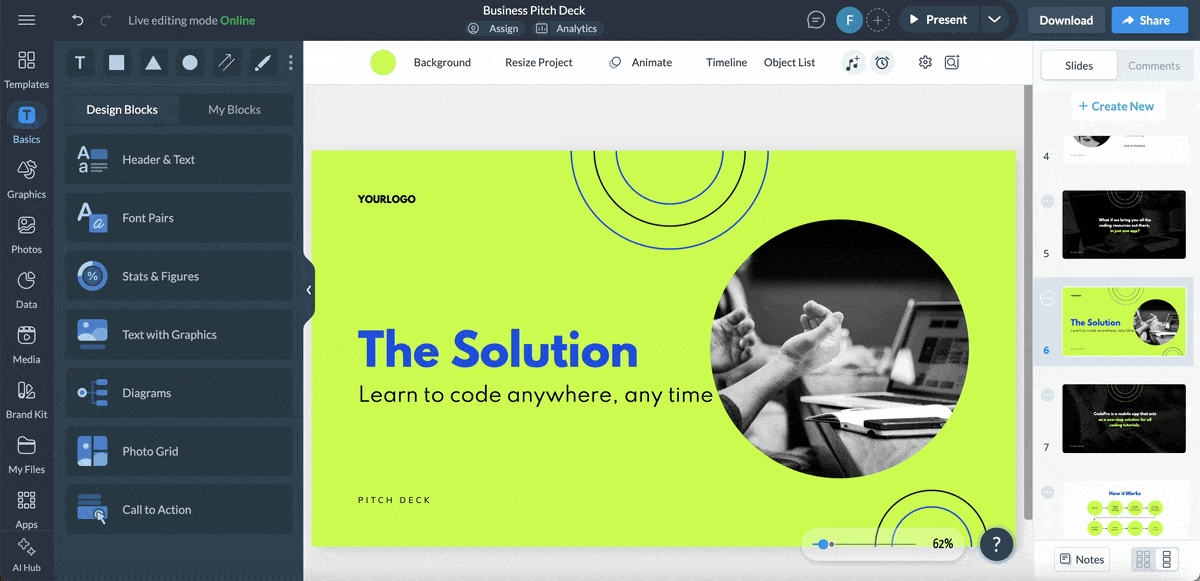1200x581 pixels.
Task: Switch to My Blocks tab
Action: point(234,110)
